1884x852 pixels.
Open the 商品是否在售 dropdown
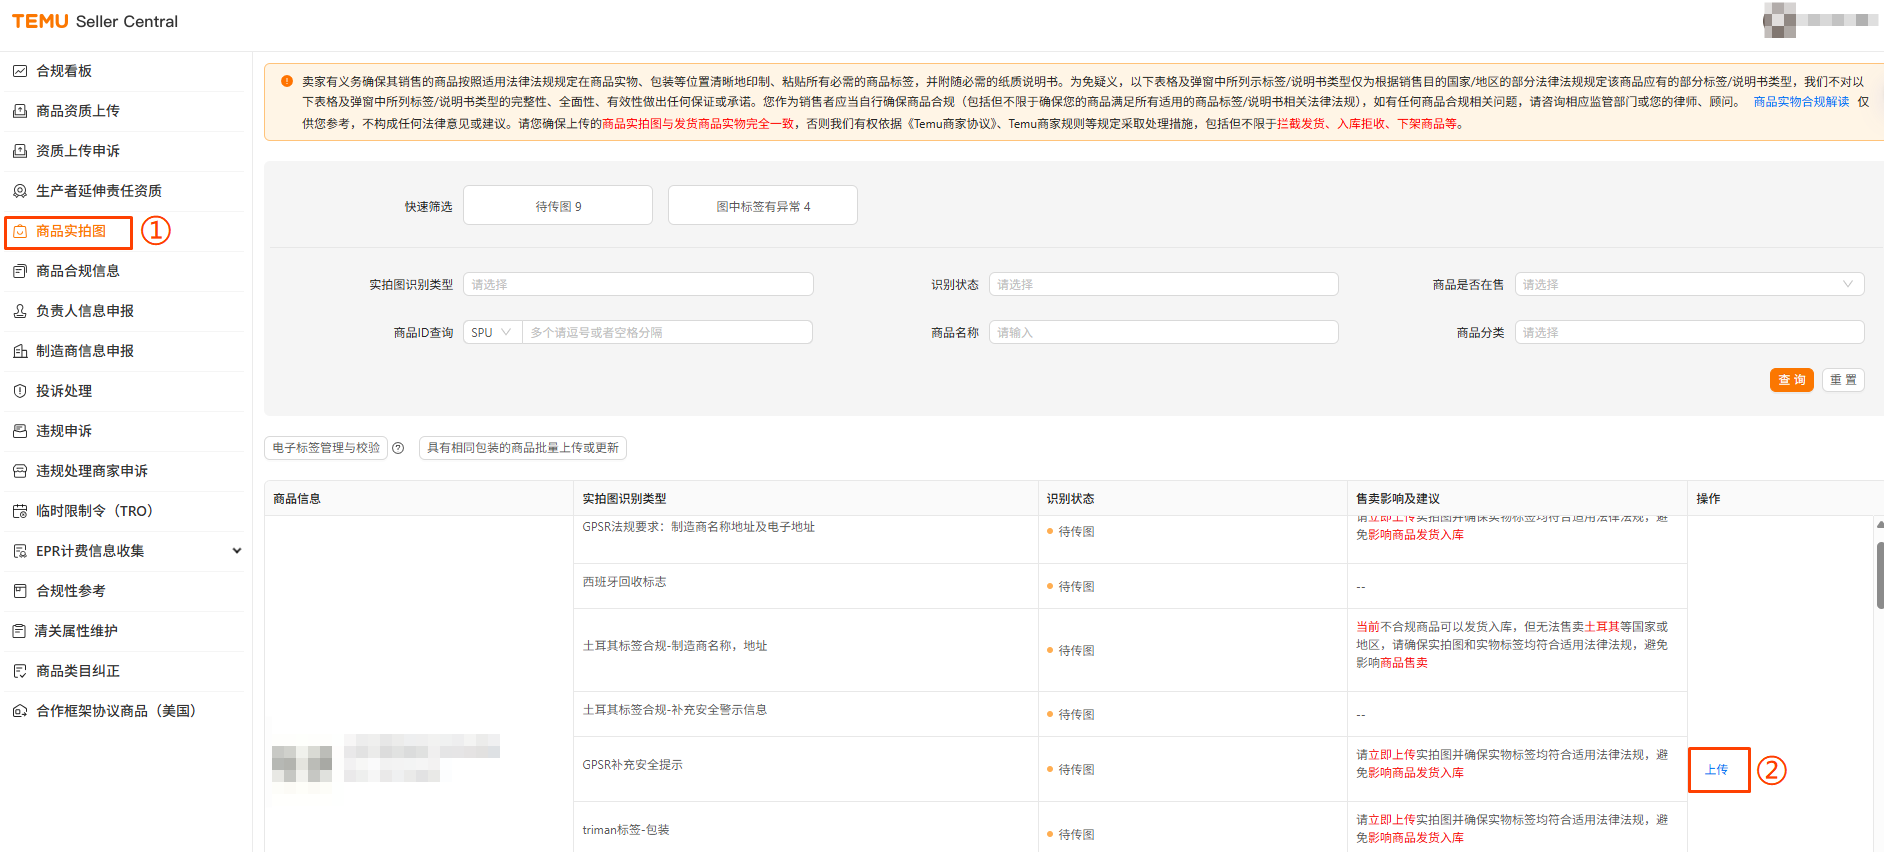click(x=1688, y=285)
